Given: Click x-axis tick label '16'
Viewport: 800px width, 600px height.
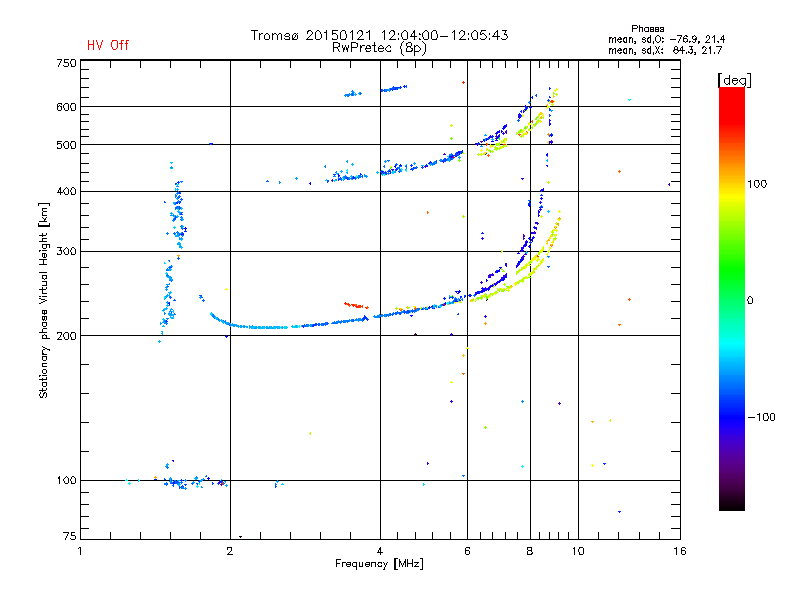Looking at the screenshot, I should point(680,551).
